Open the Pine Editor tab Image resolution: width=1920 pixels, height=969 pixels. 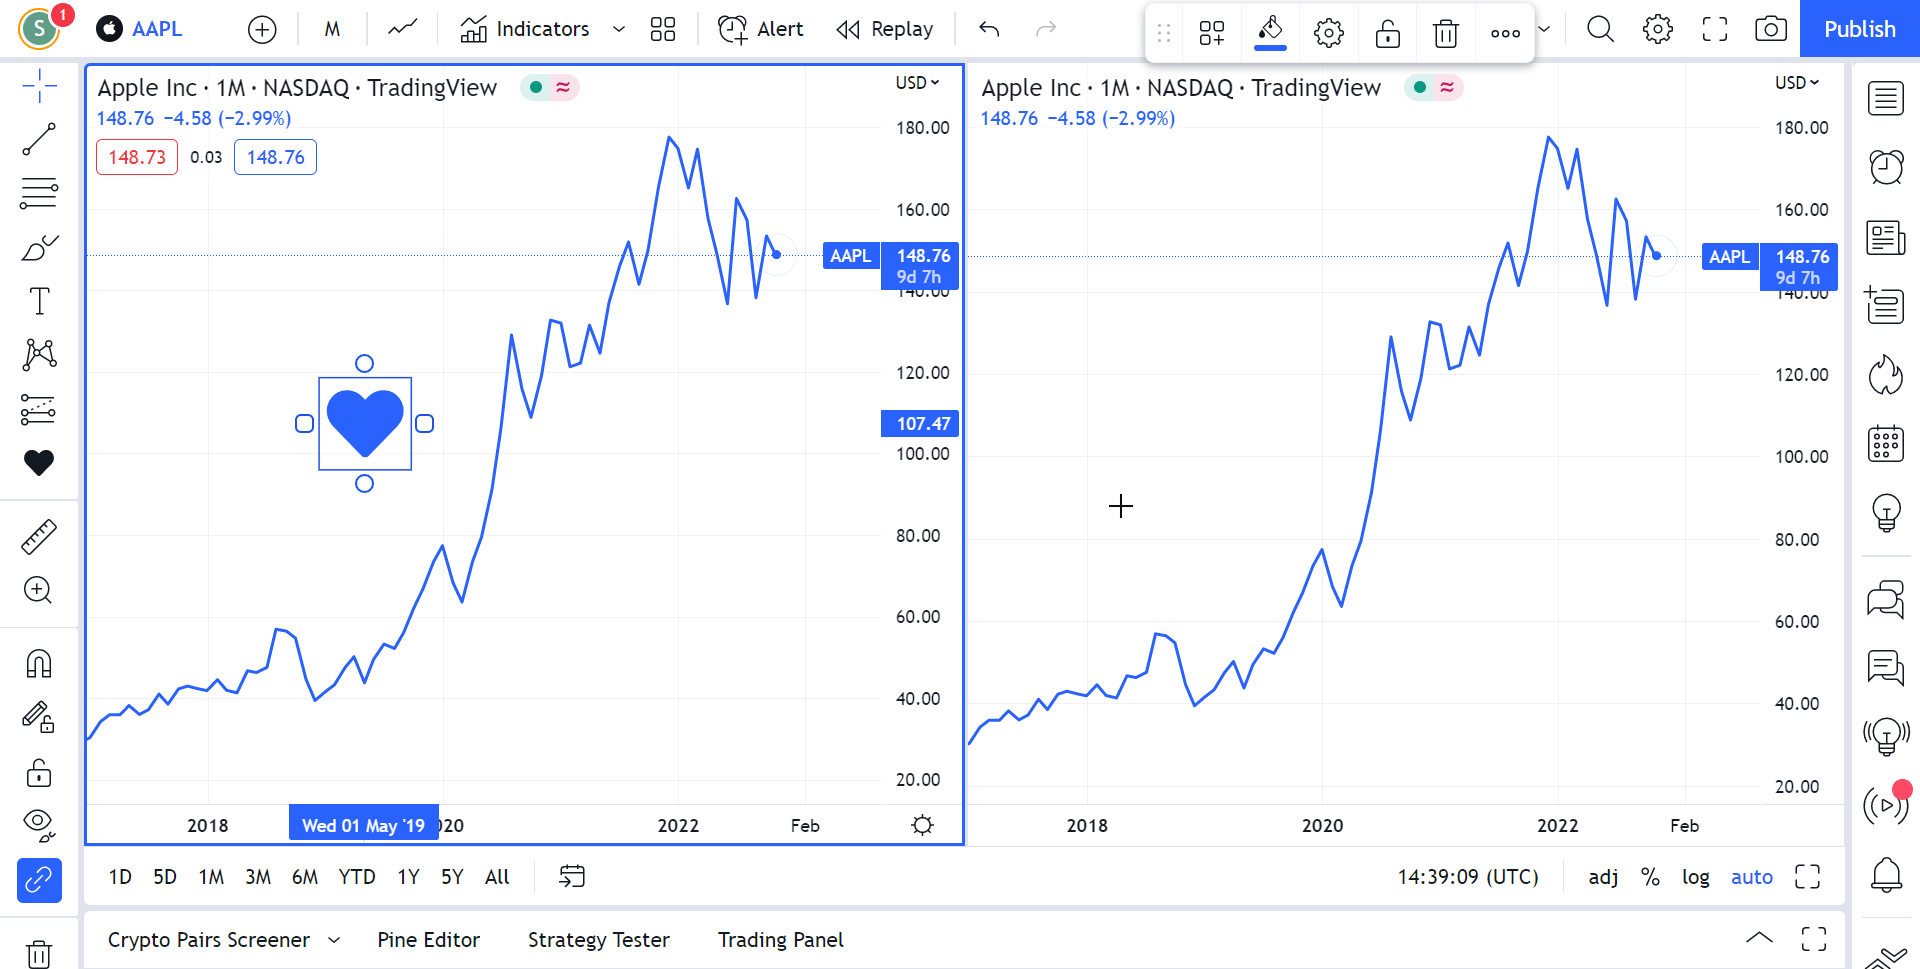tap(428, 940)
